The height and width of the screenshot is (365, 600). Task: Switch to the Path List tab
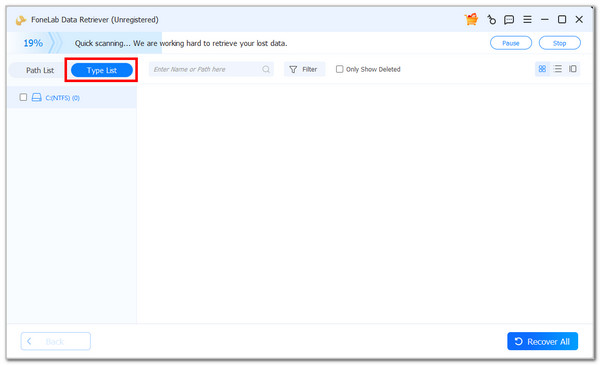40,70
